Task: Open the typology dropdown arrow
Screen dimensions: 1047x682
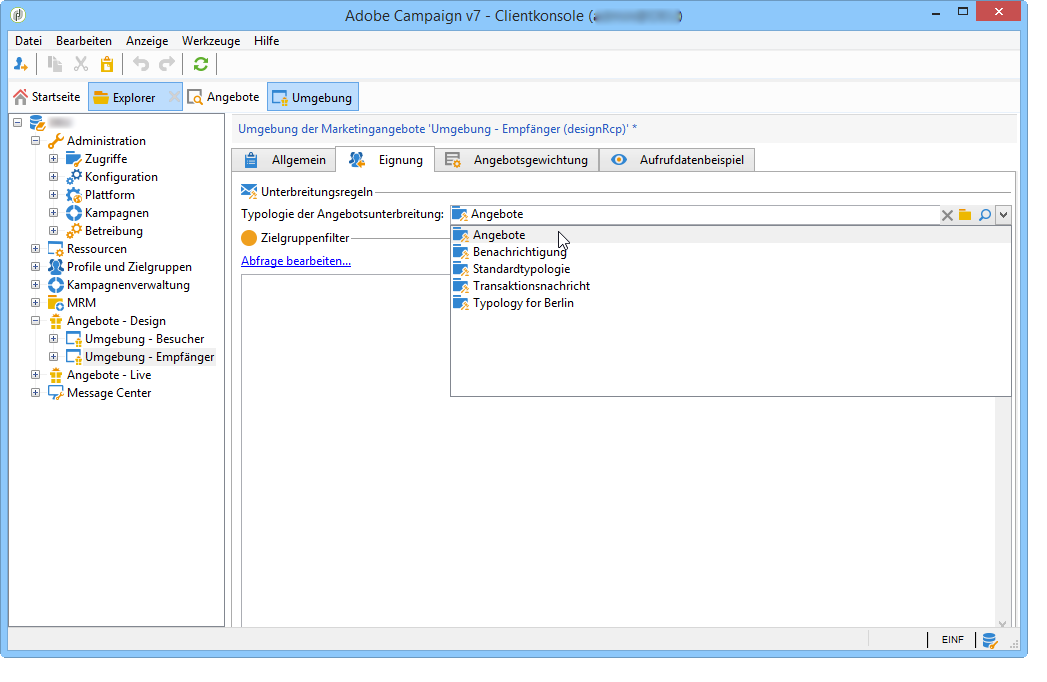Action: coord(1003,215)
